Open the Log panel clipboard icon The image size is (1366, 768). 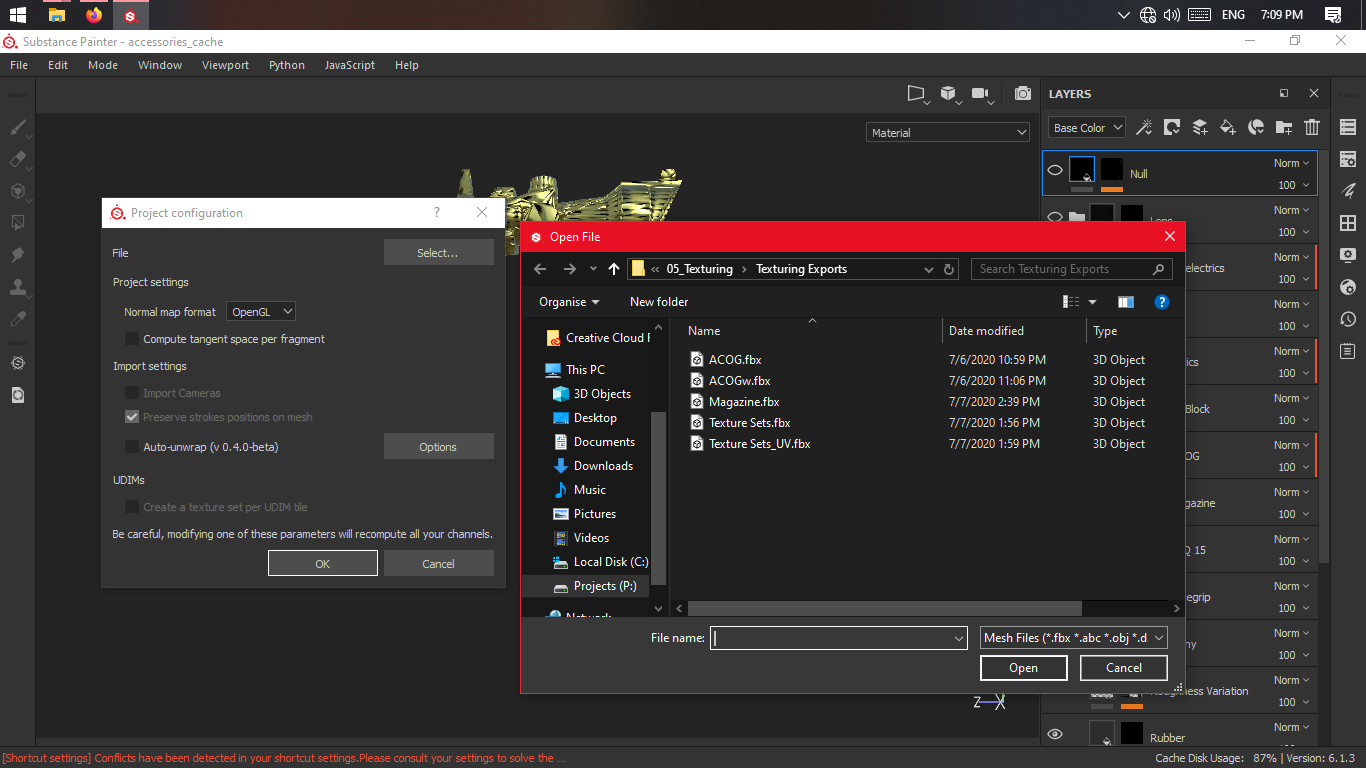(1348, 351)
